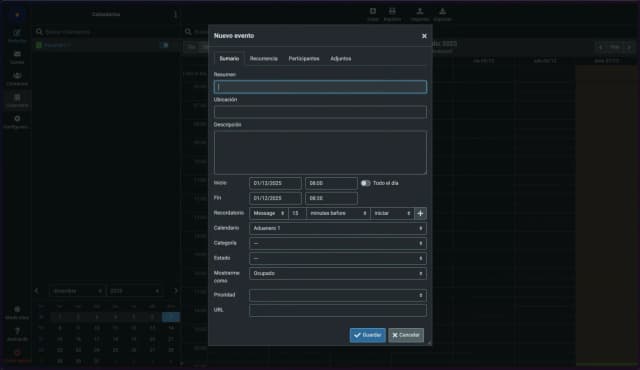Open Correo mail in the sidebar
This screenshot has width=640, height=370.
pos(17,57)
